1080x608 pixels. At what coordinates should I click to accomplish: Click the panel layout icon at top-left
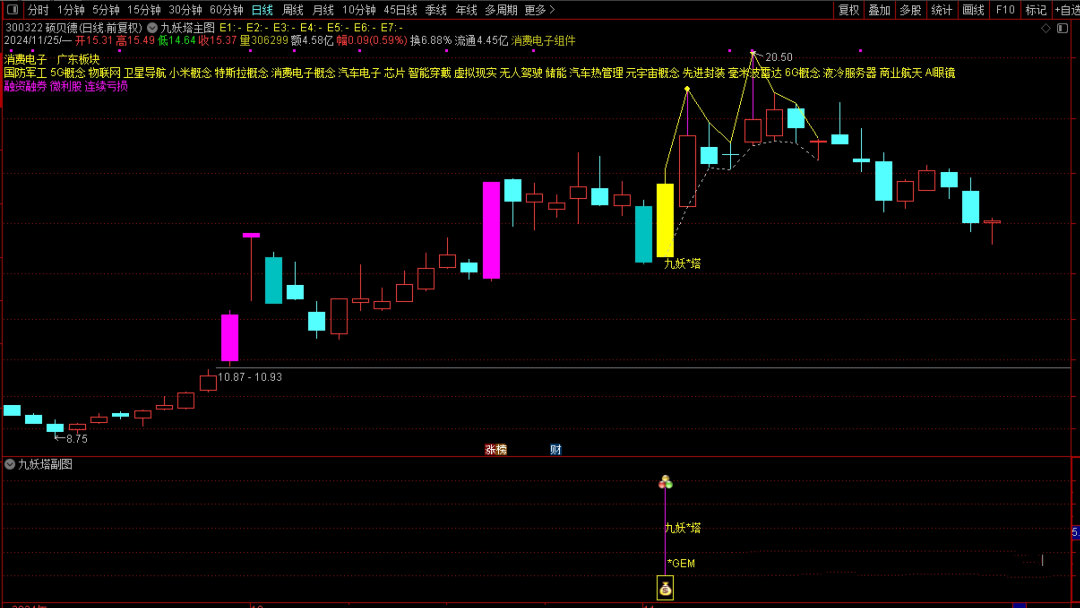[x=11, y=10]
